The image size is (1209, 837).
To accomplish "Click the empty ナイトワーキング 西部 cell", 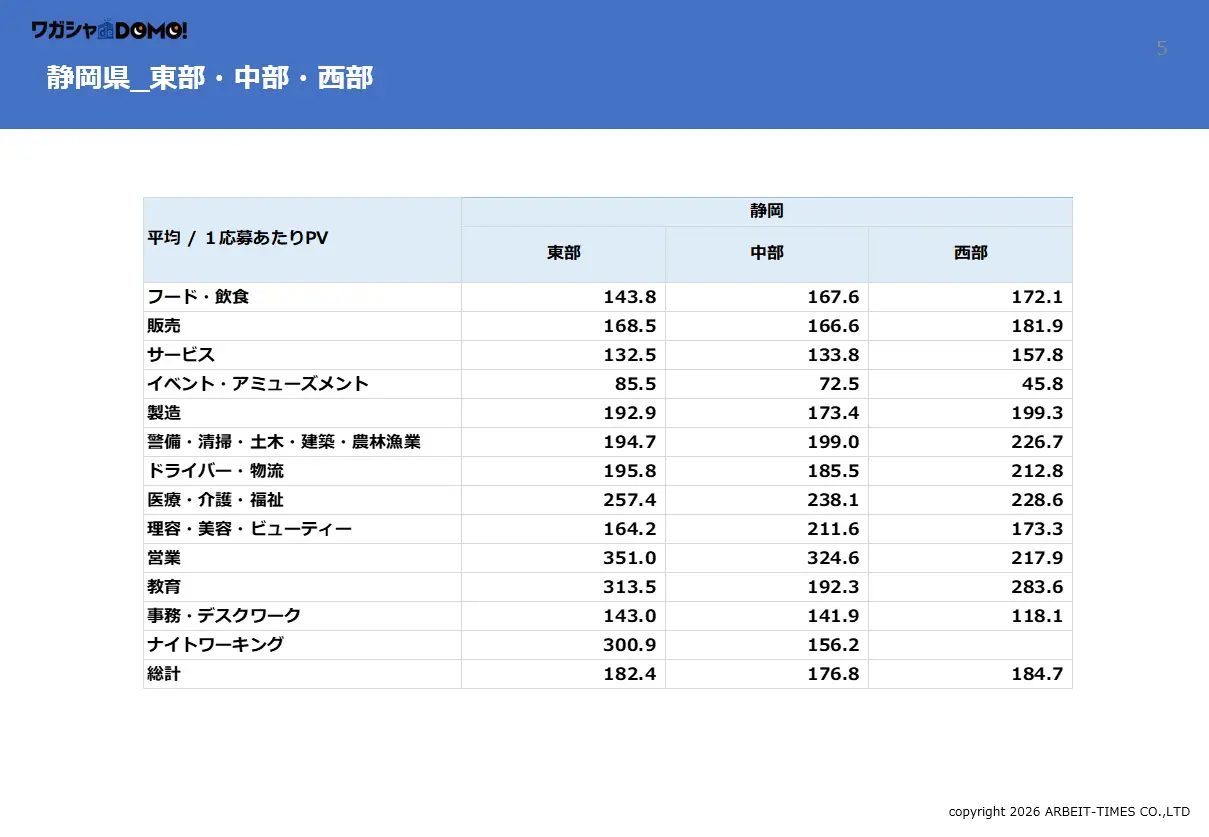I will pos(970,645).
